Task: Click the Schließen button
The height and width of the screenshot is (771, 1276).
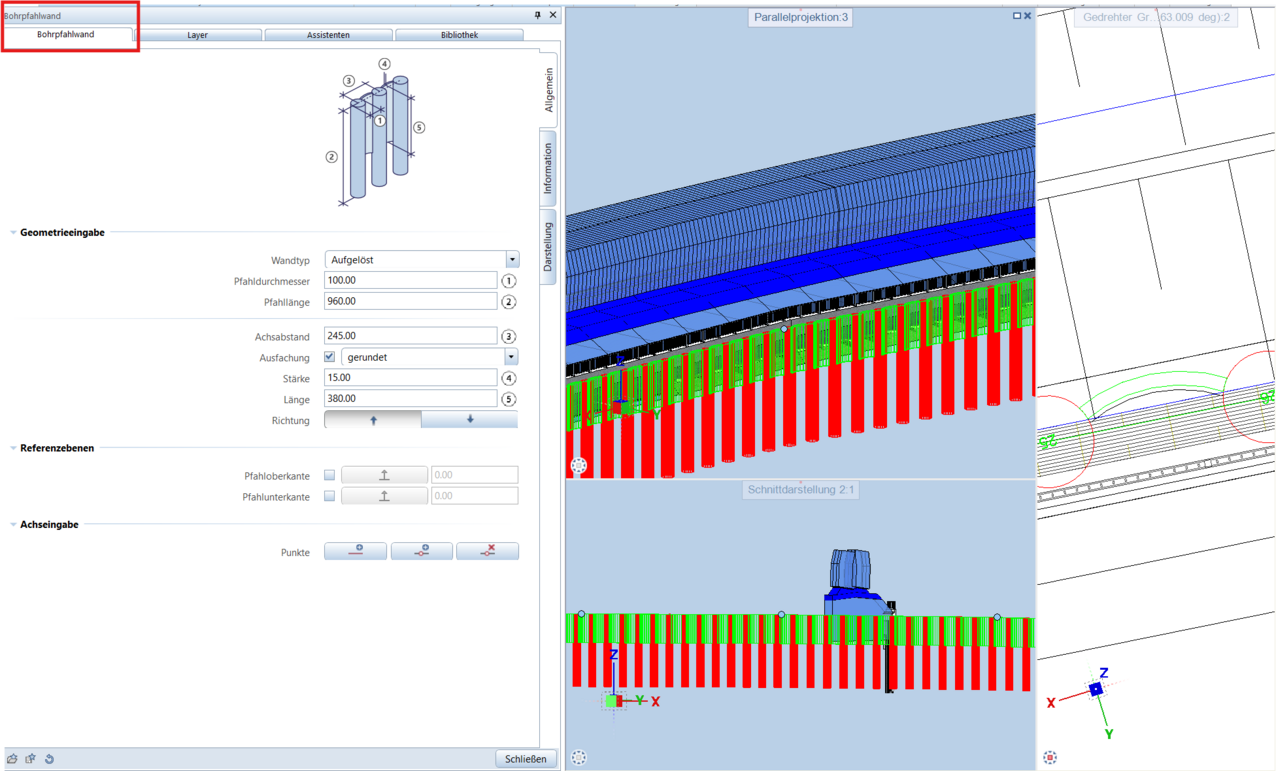Action: pyautogui.click(x=525, y=759)
